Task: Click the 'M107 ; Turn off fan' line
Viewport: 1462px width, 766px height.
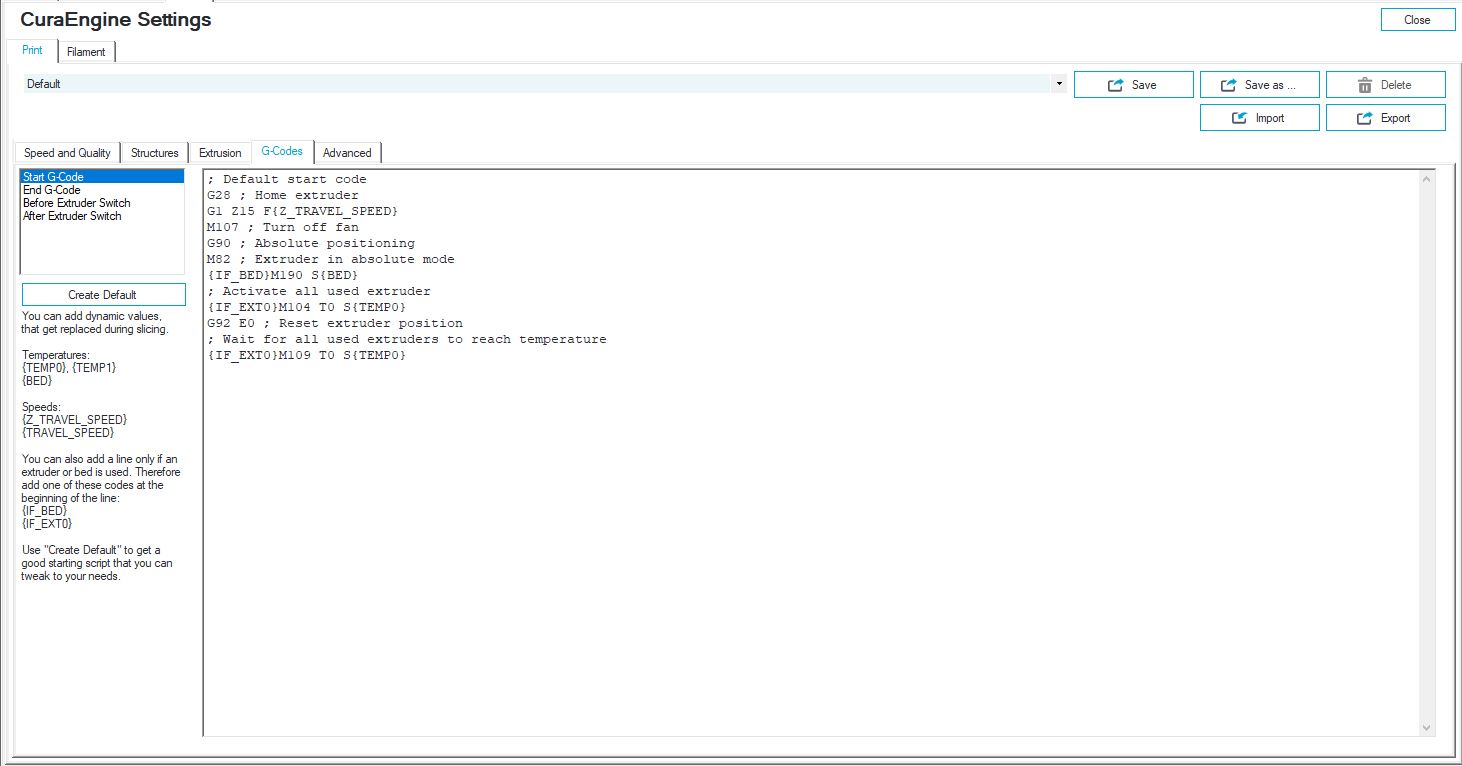Action: tap(282, 228)
